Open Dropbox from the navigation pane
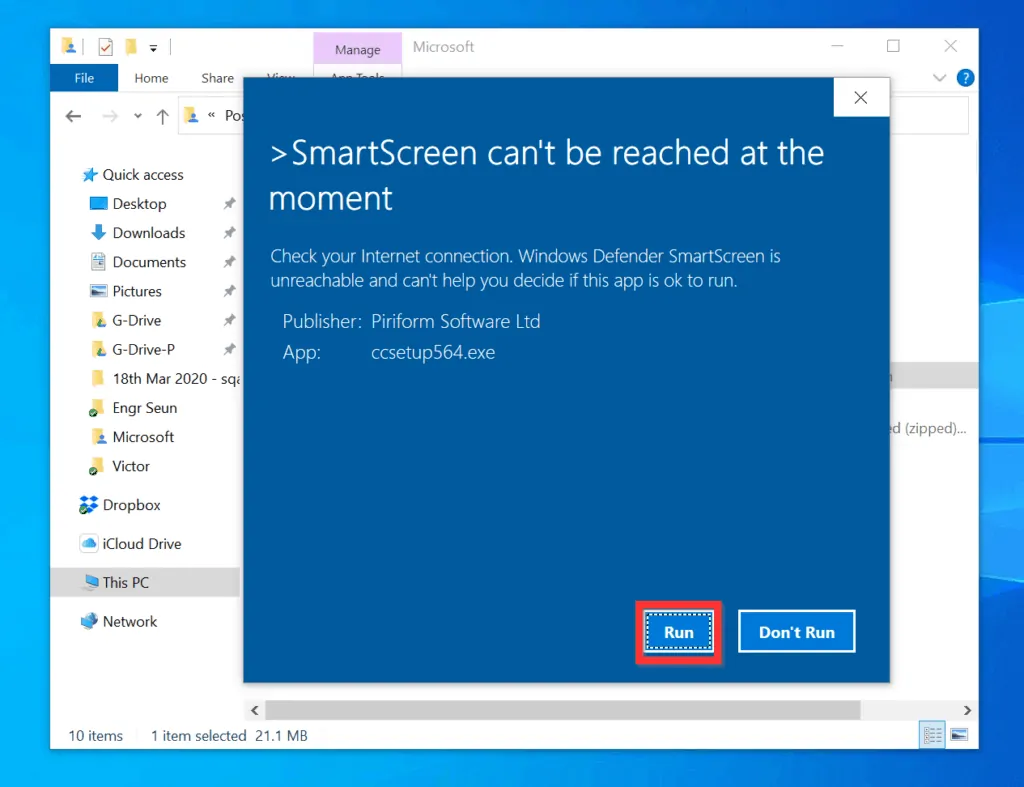1024x787 pixels. [132, 505]
